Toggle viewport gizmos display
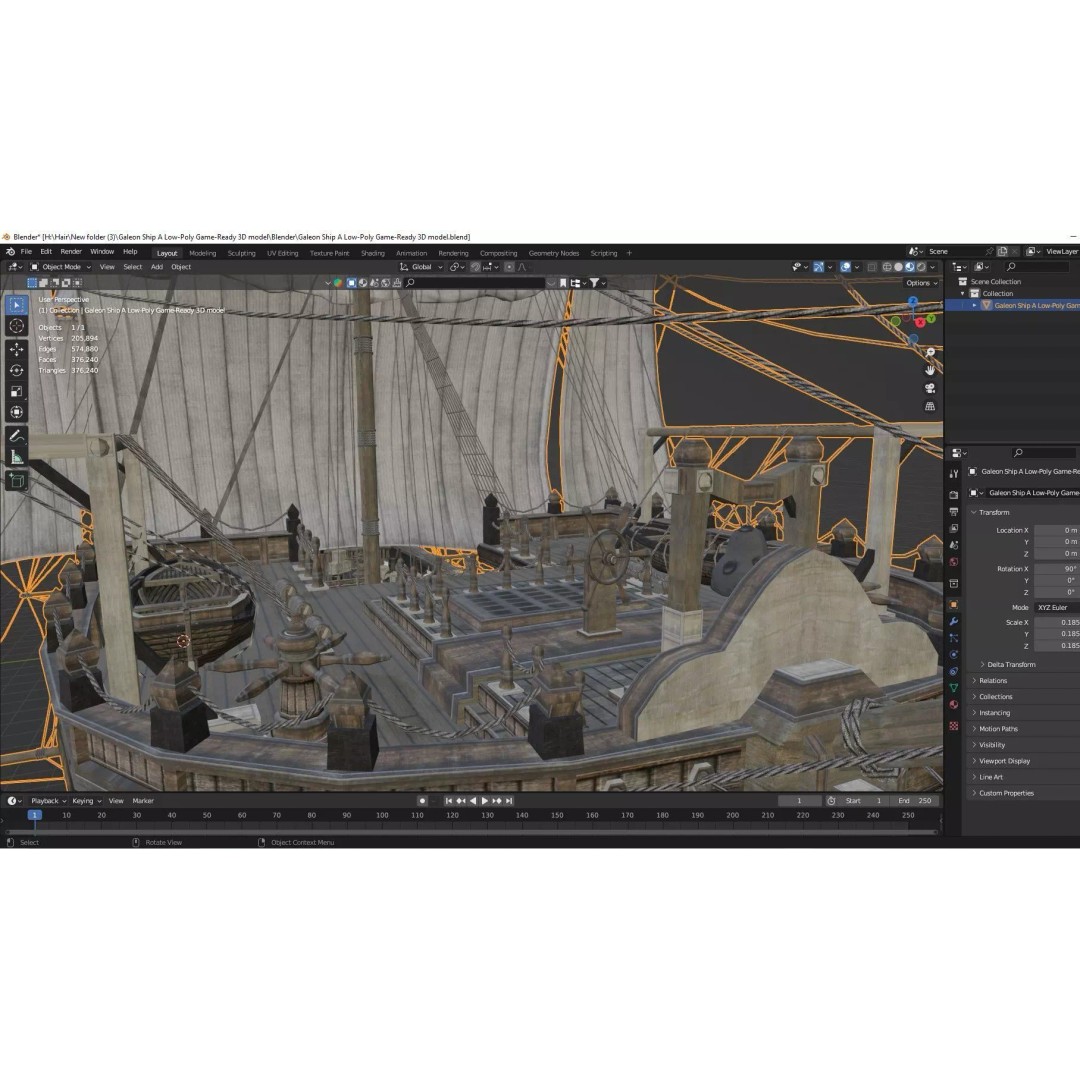This screenshot has width=1080, height=1080. pyautogui.click(x=818, y=267)
